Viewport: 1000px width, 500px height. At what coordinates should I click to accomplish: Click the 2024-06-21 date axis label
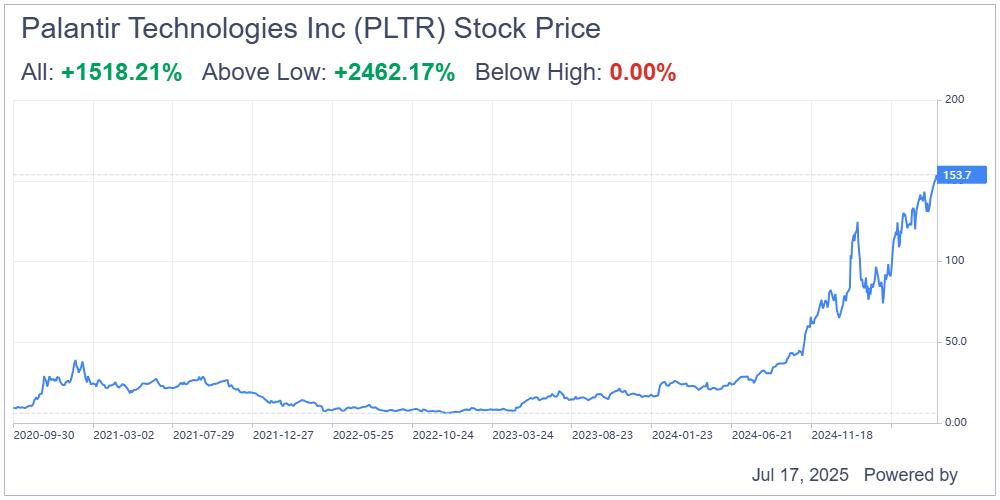761,436
